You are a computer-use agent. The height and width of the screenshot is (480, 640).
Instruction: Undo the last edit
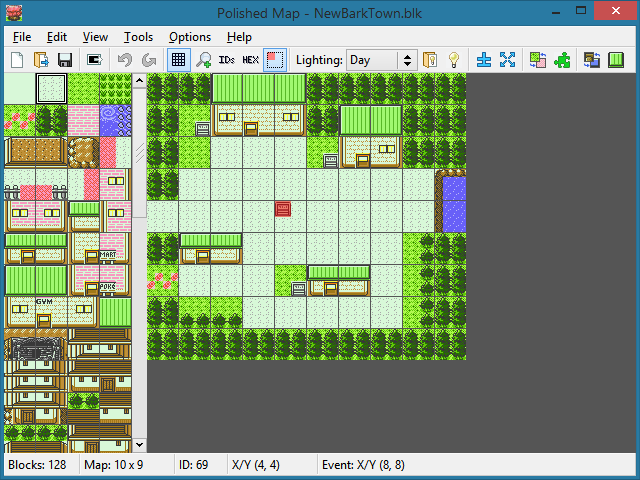coord(124,60)
